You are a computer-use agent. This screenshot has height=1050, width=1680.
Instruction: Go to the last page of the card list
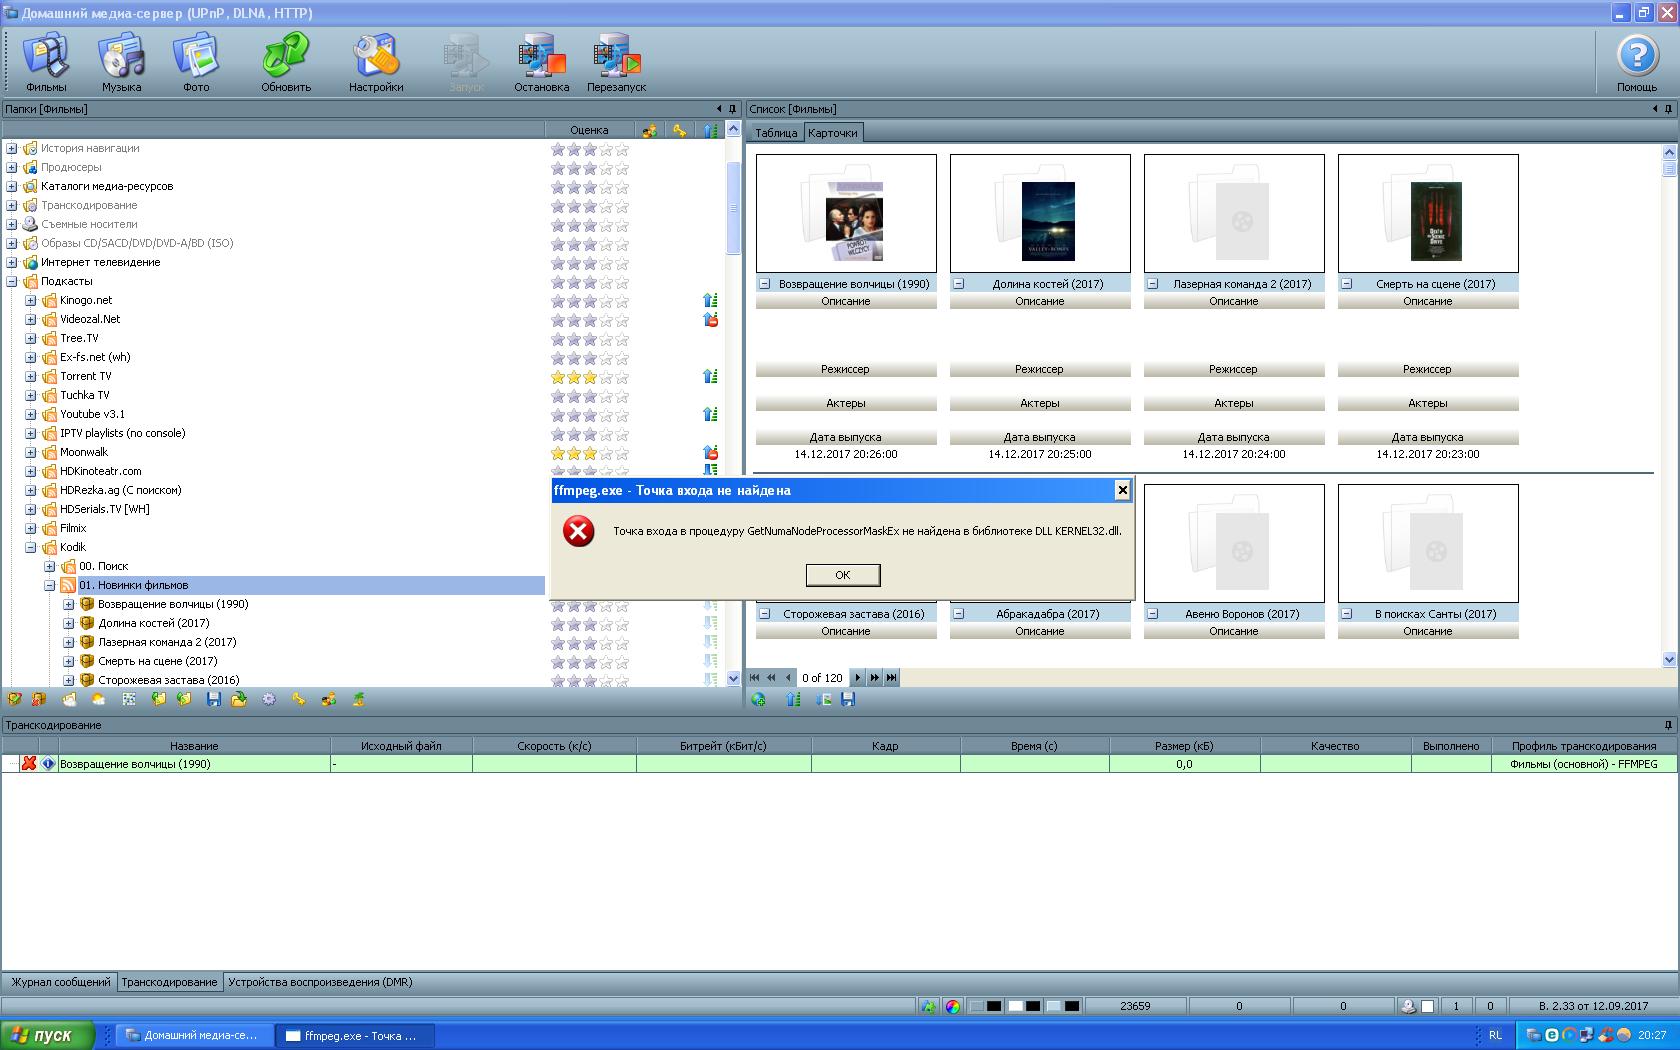pyautogui.click(x=892, y=678)
